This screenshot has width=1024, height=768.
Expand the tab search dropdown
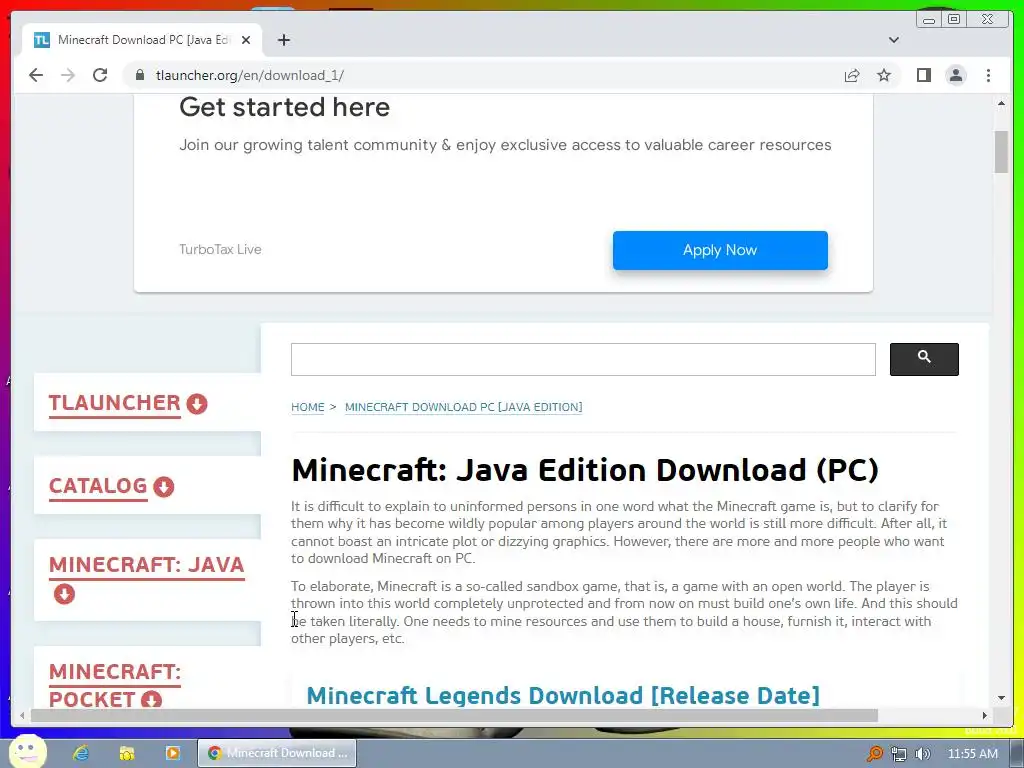click(x=893, y=40)
